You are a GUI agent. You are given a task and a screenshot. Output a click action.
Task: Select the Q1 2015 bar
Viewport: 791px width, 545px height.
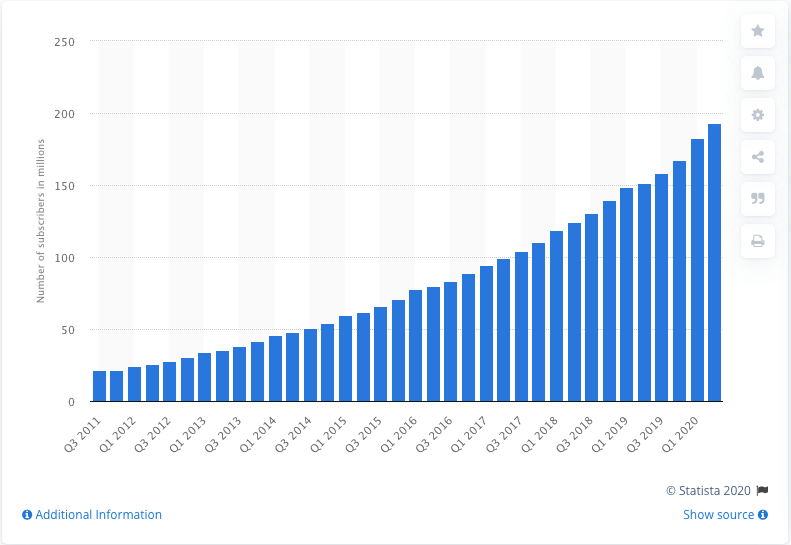(x=345, y=359)
